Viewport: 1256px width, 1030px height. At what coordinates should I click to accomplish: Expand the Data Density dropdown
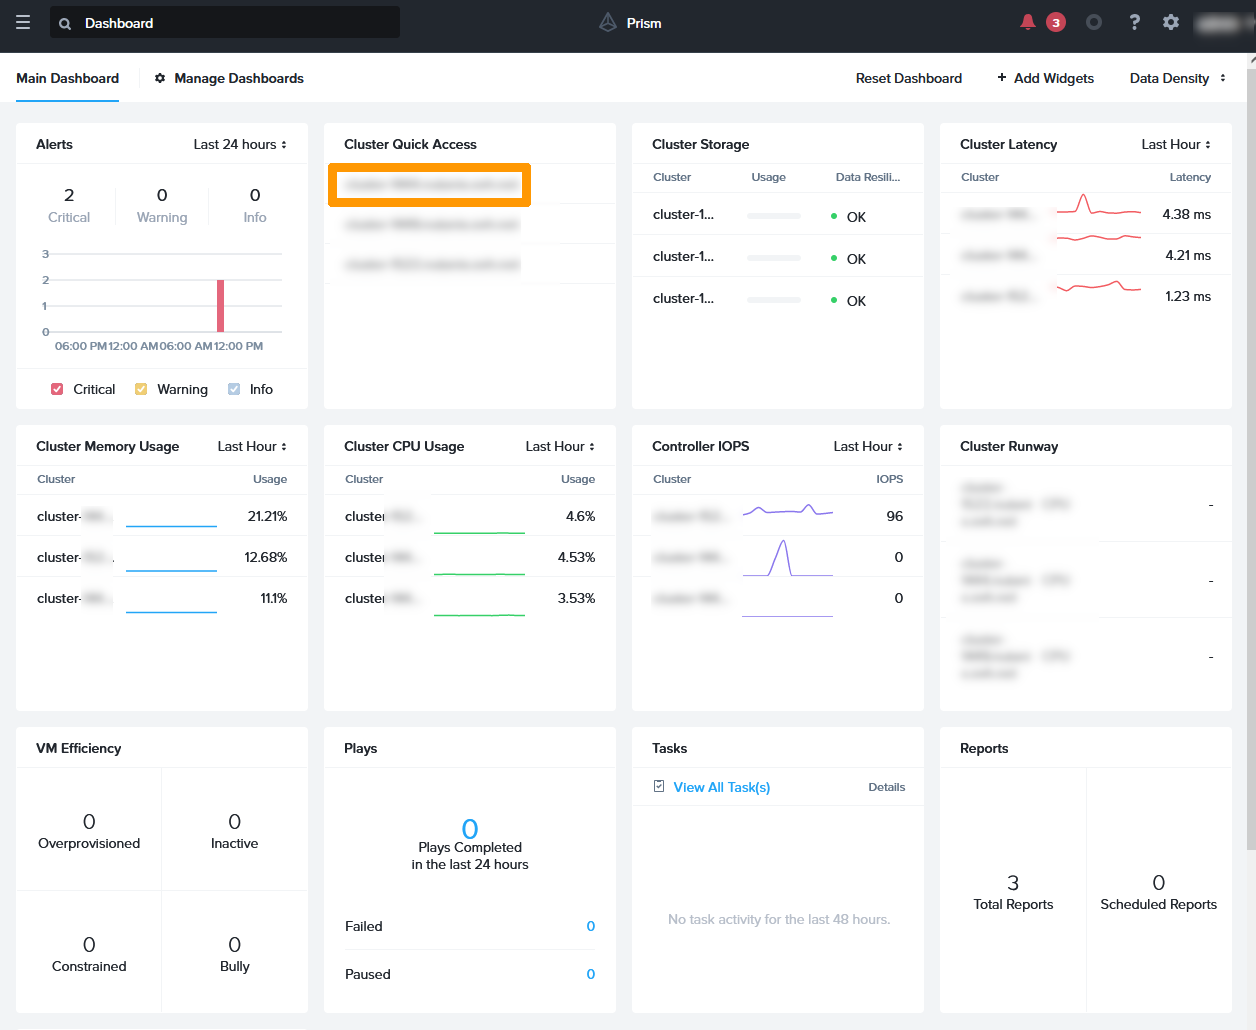pyautogui.click(x=1177, y=78)
